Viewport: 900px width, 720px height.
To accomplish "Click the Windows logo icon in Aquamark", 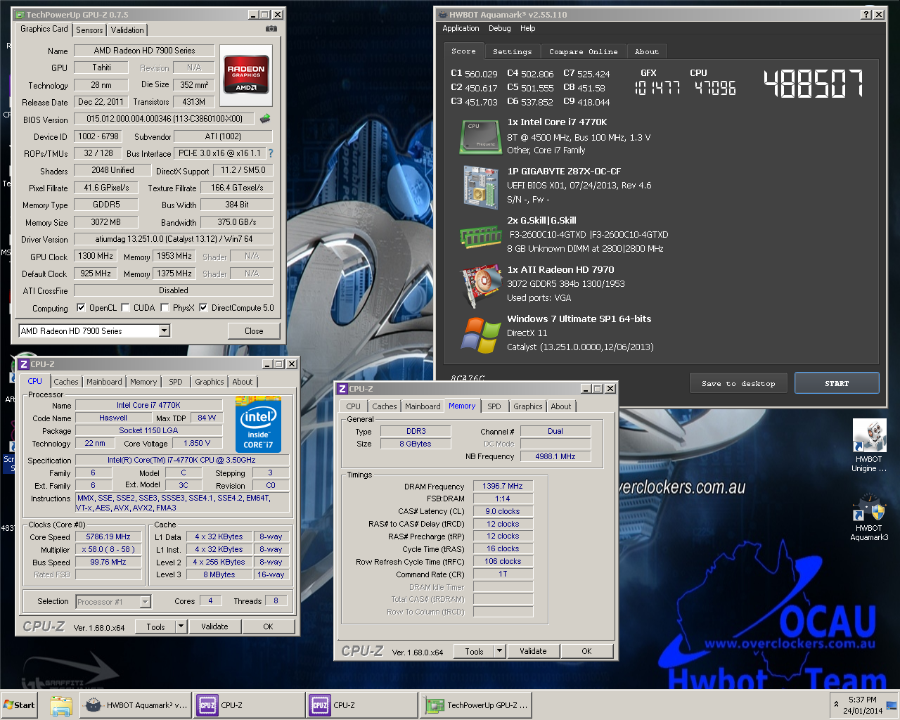I will pyautogui.click(x=480, y=335).
